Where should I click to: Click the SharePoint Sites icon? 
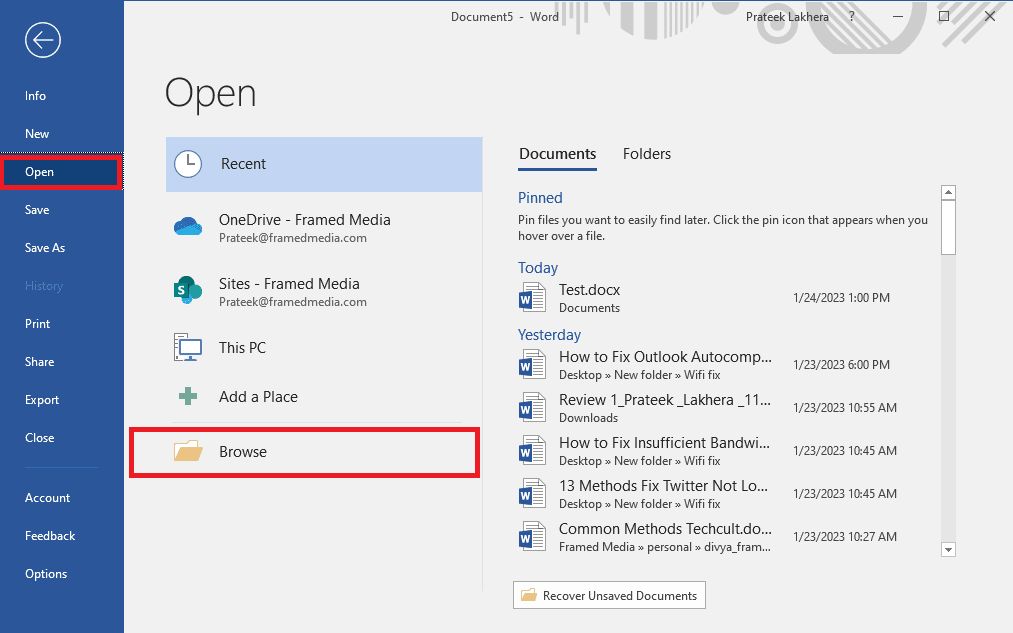pyautogui.click(x=188, y=291)
